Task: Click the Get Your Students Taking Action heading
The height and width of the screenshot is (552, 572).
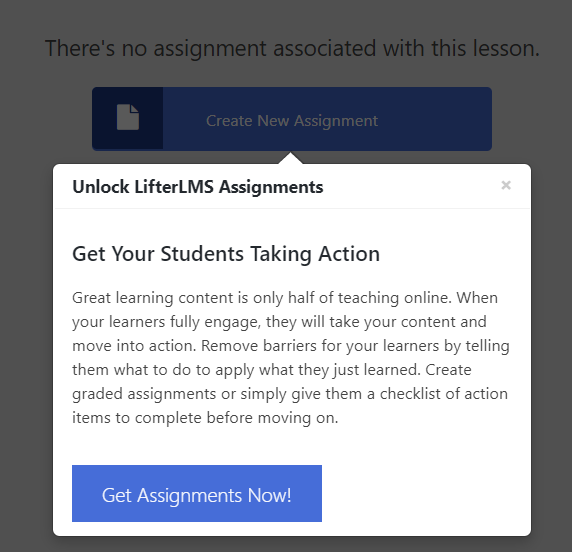Action: [x=226, y=254]
